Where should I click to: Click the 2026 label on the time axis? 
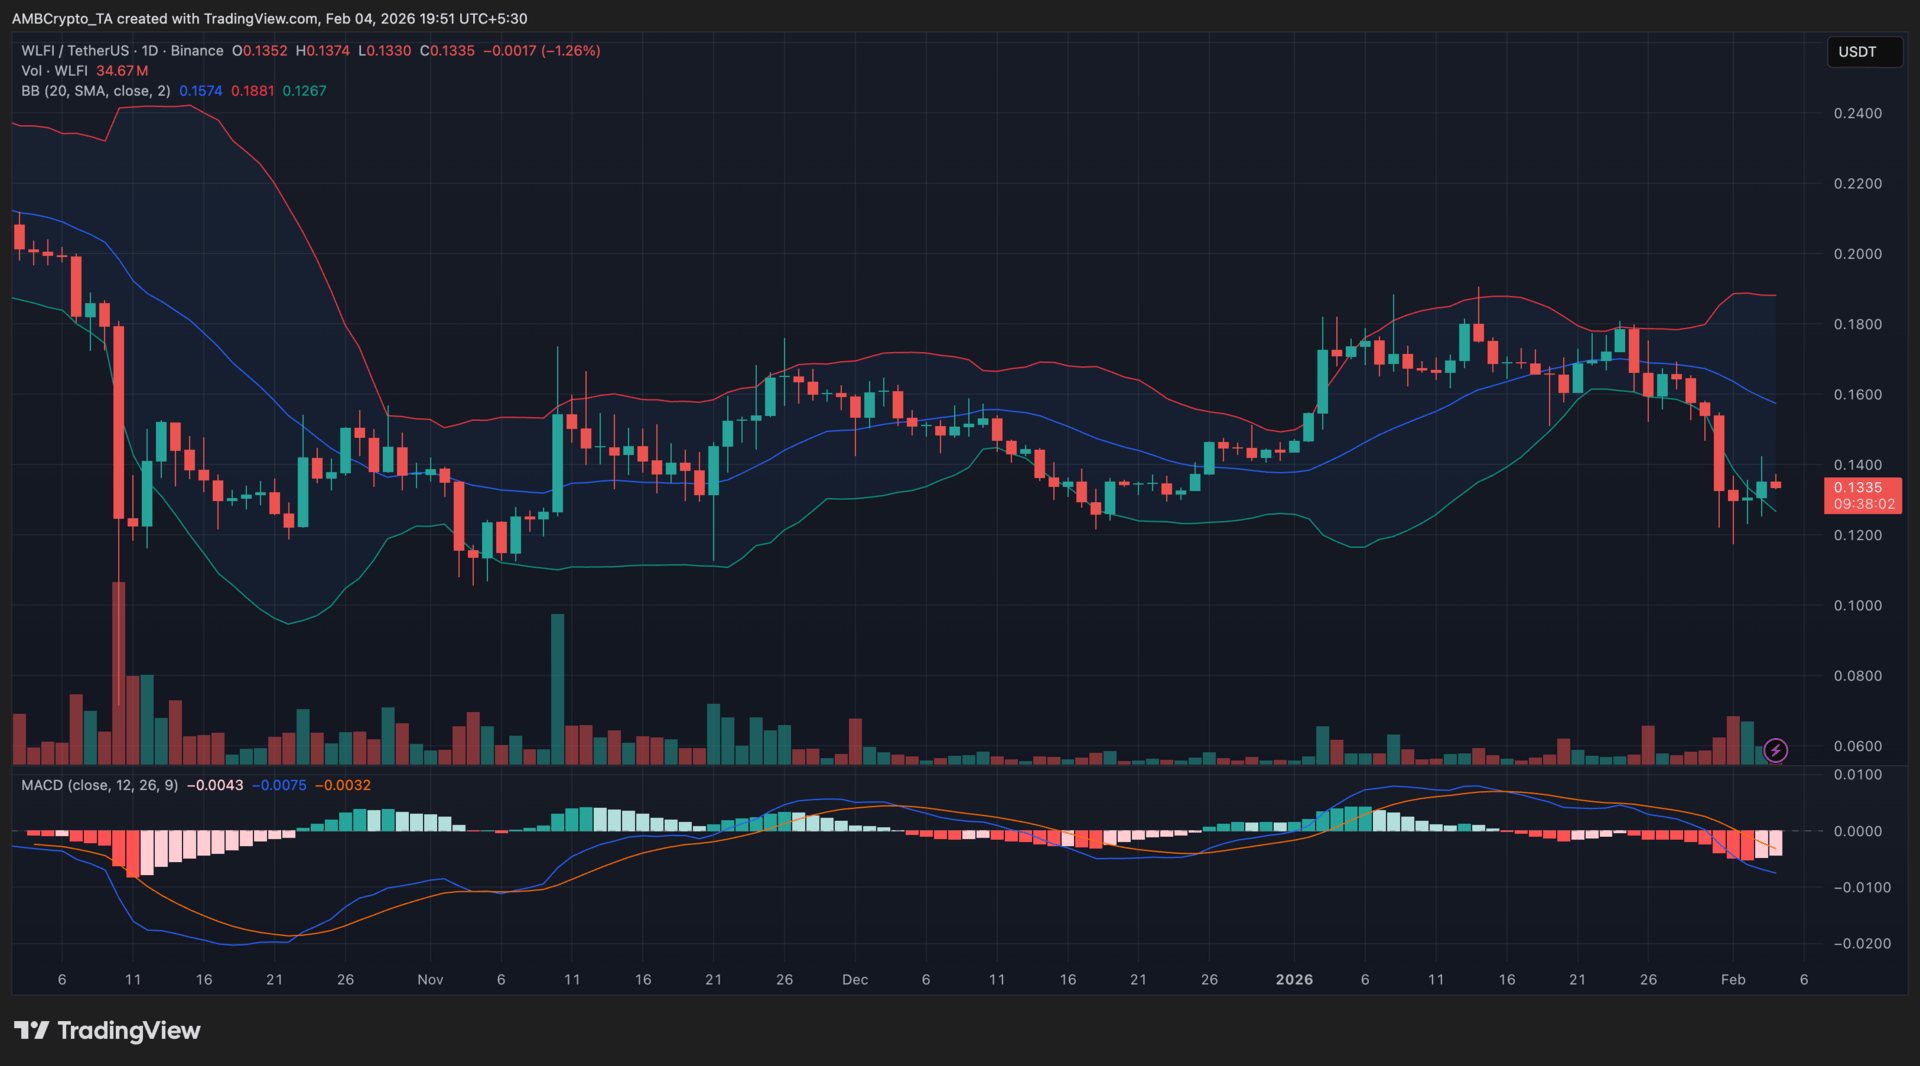(1295, 980)
